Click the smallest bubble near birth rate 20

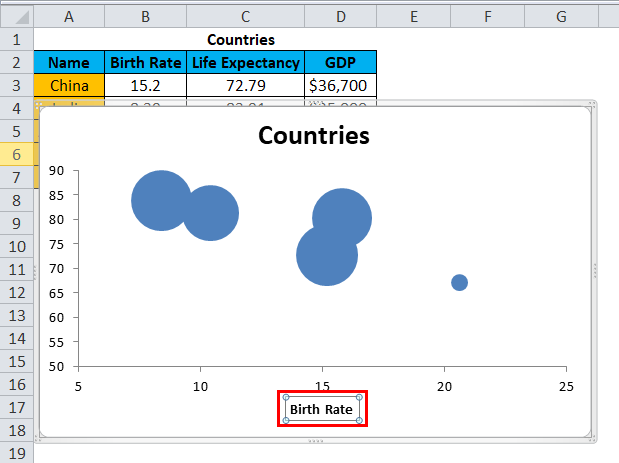(460, 282)
